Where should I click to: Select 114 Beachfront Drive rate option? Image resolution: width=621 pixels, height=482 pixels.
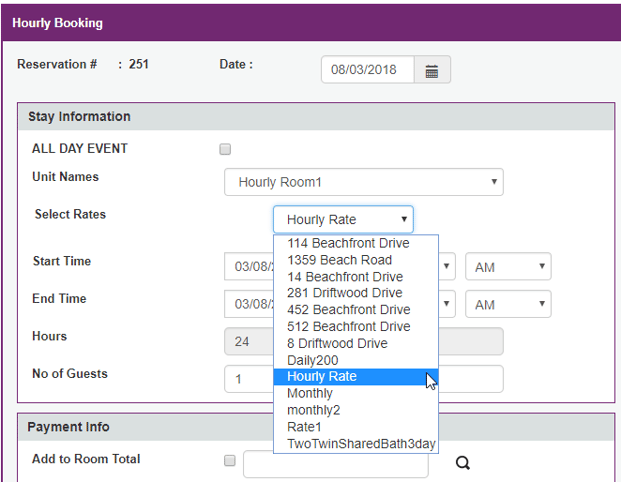point(348,243)
